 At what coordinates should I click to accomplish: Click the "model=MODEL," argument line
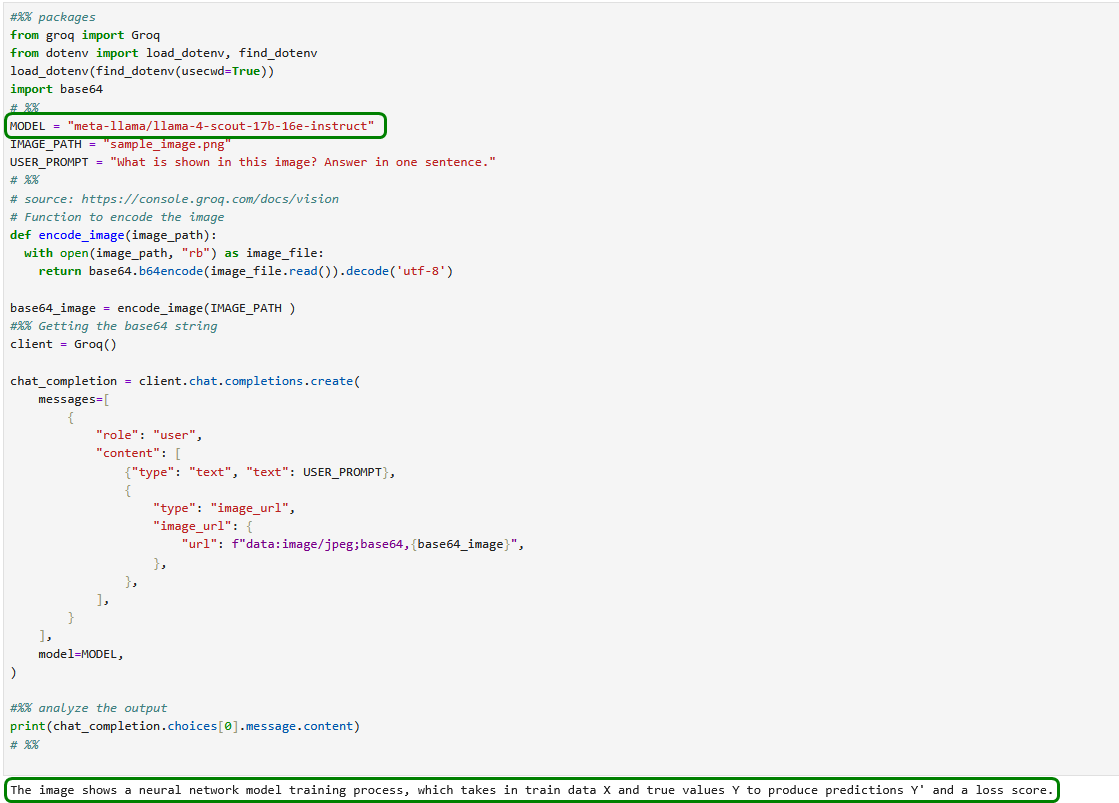click(x=80, y=654)
